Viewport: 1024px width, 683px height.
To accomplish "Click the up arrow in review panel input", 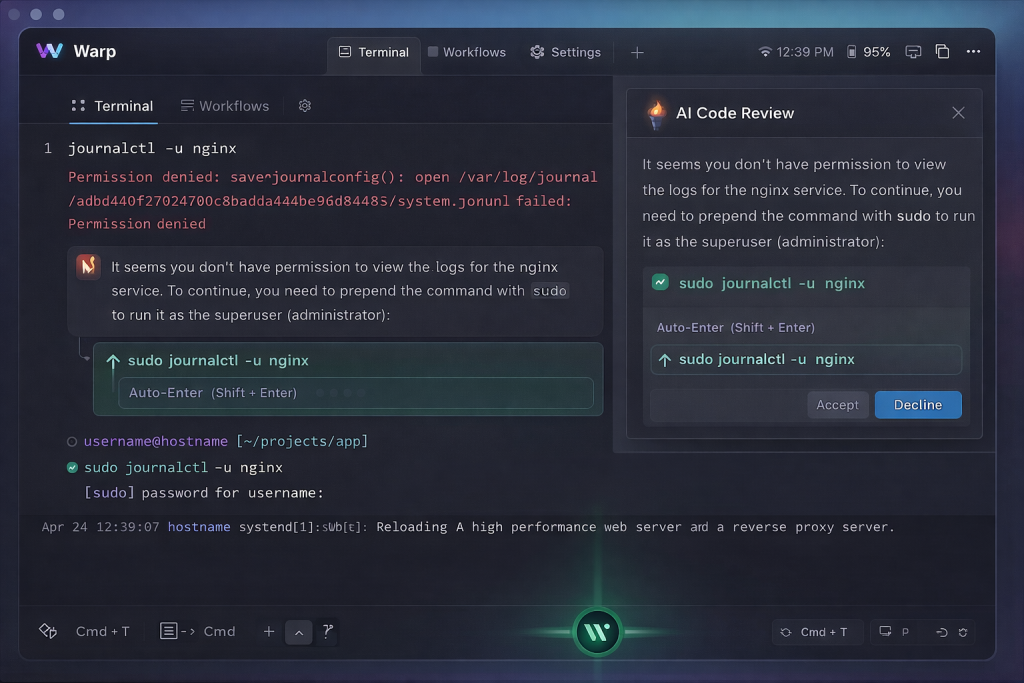I will click(665, 360).
